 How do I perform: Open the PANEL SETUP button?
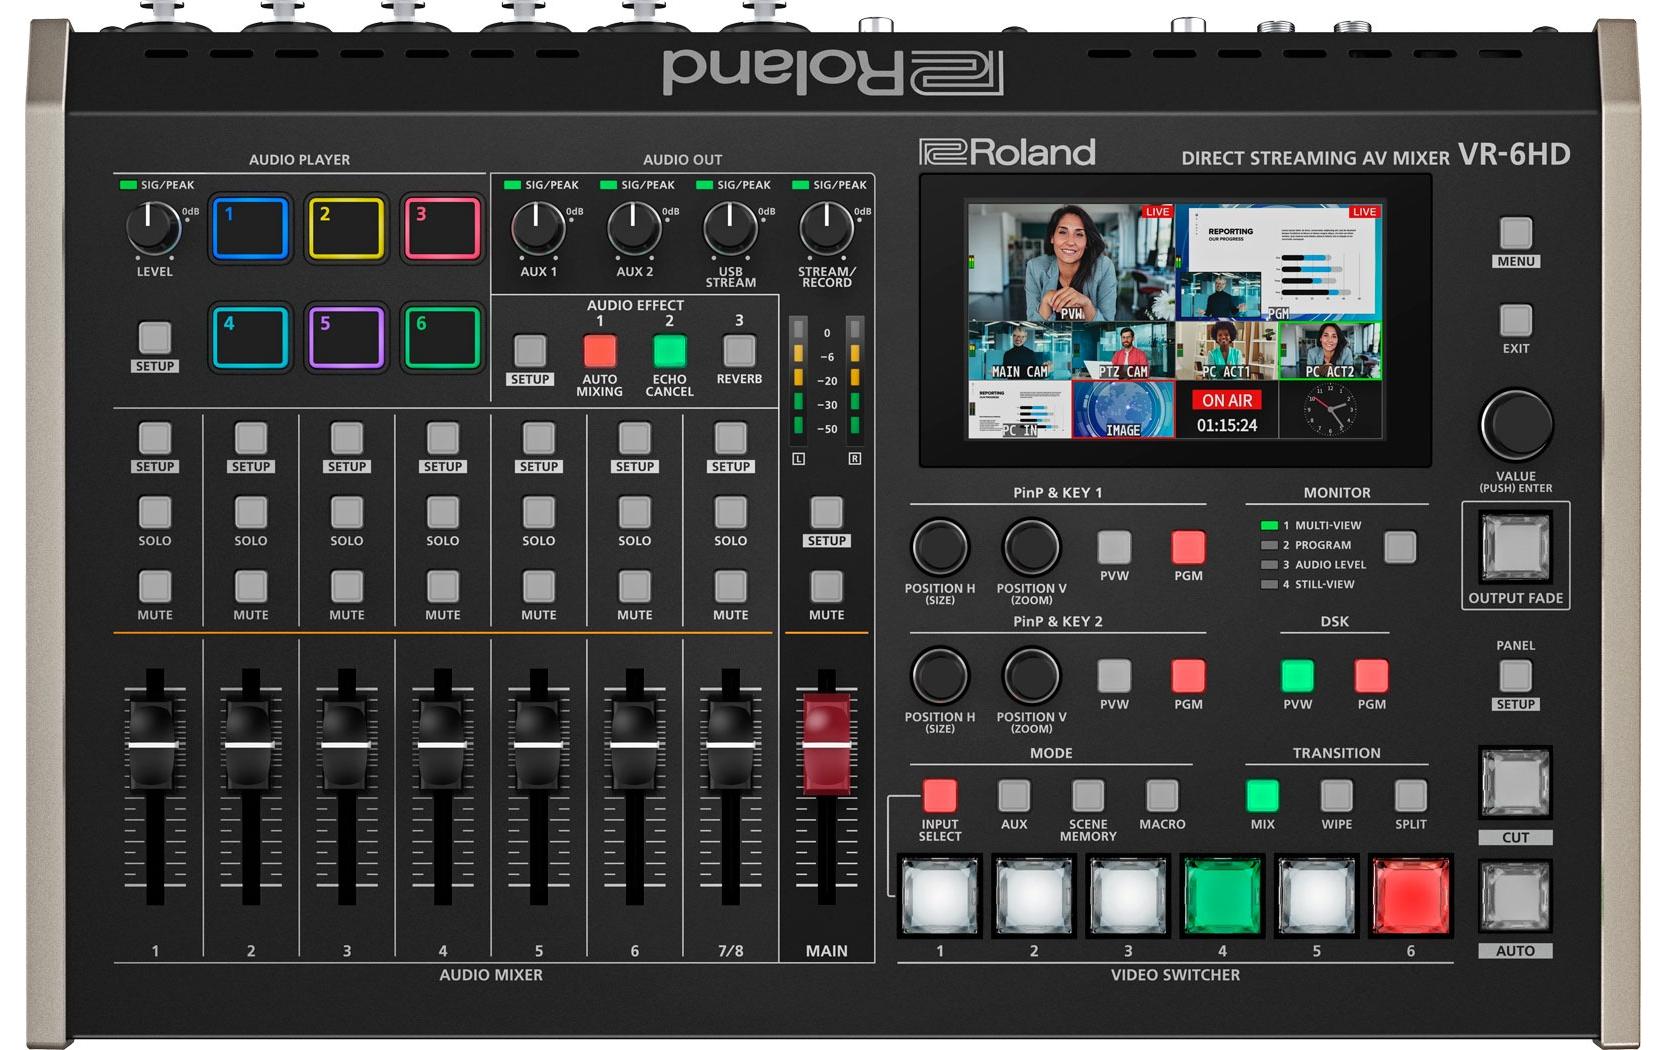pyautogui.click(x=1515, y=676)
